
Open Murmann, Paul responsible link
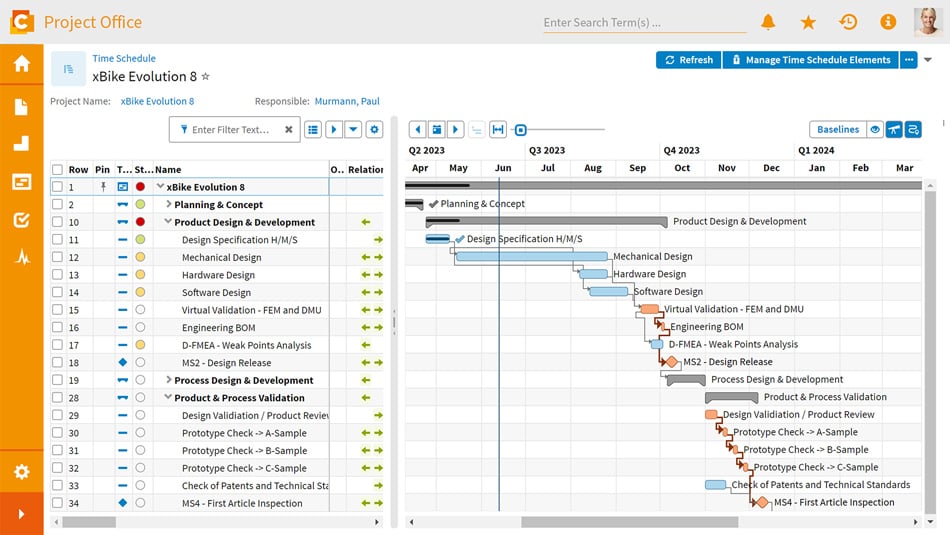pyautogui.click(x=347, y=101)
